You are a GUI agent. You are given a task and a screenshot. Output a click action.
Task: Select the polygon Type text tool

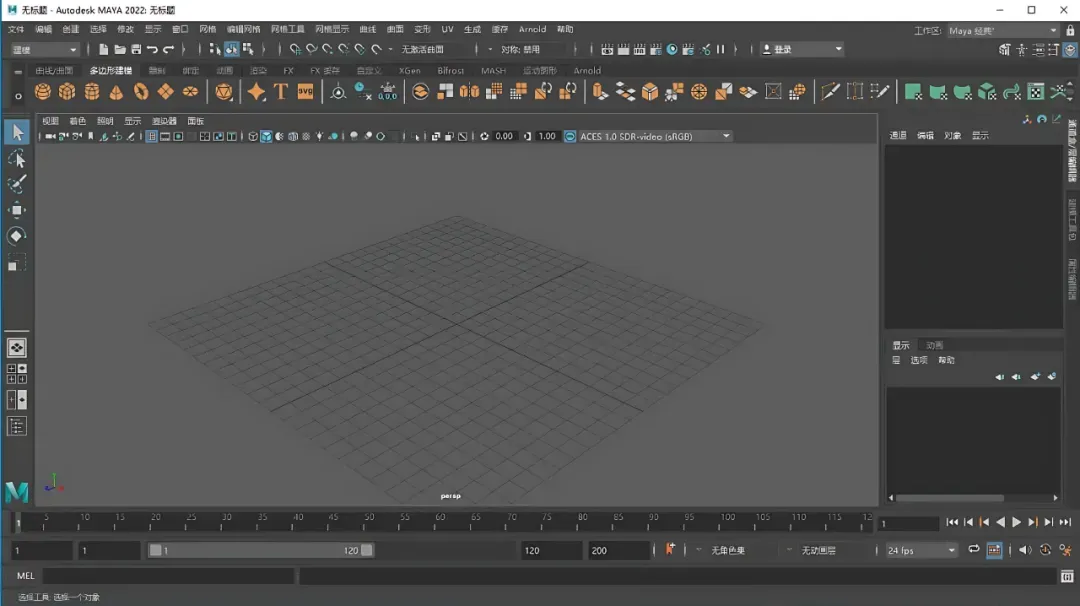click(281, 92)
